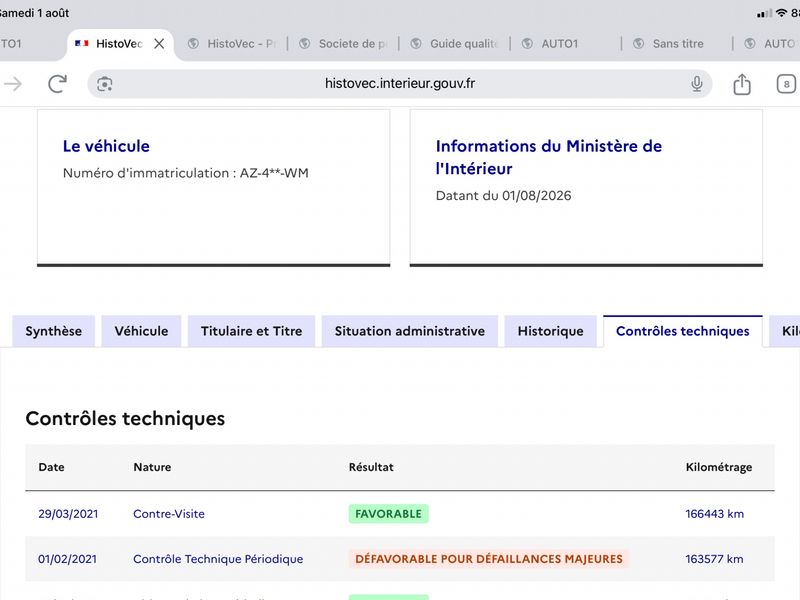Close the active HistoVec tab
The height and width of the screenshot is (600, 800).
click(159, 44)
